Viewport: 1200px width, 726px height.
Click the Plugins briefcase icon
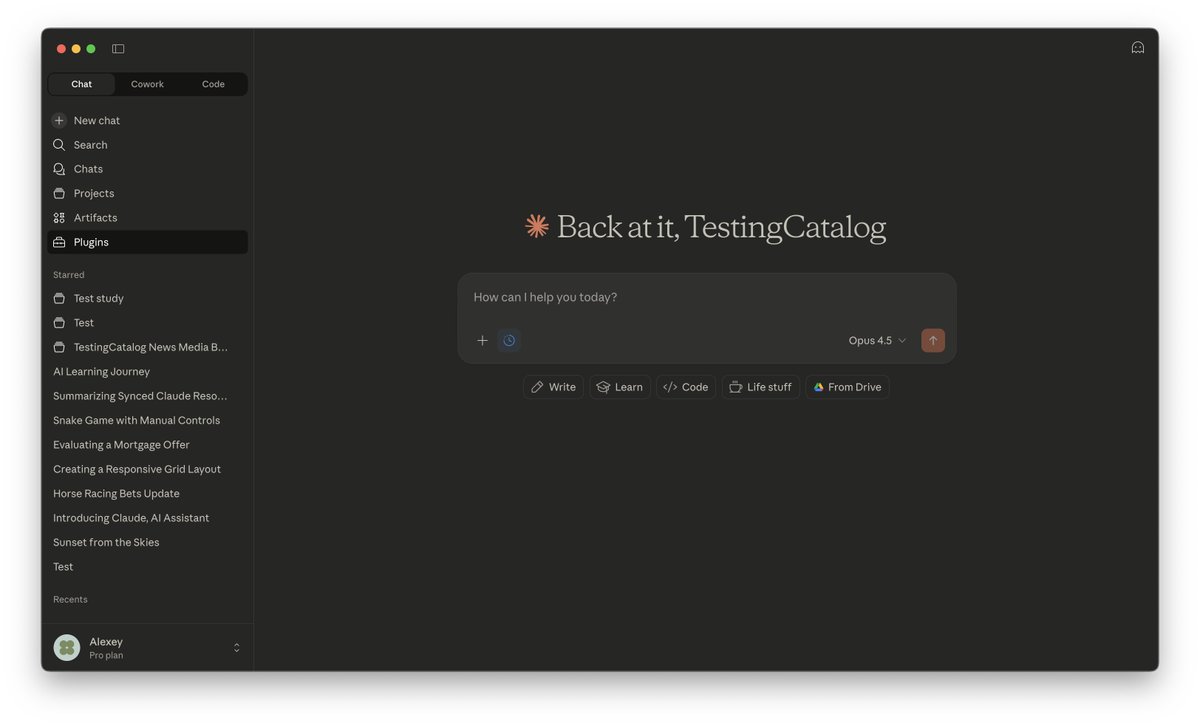coord(59,242)
